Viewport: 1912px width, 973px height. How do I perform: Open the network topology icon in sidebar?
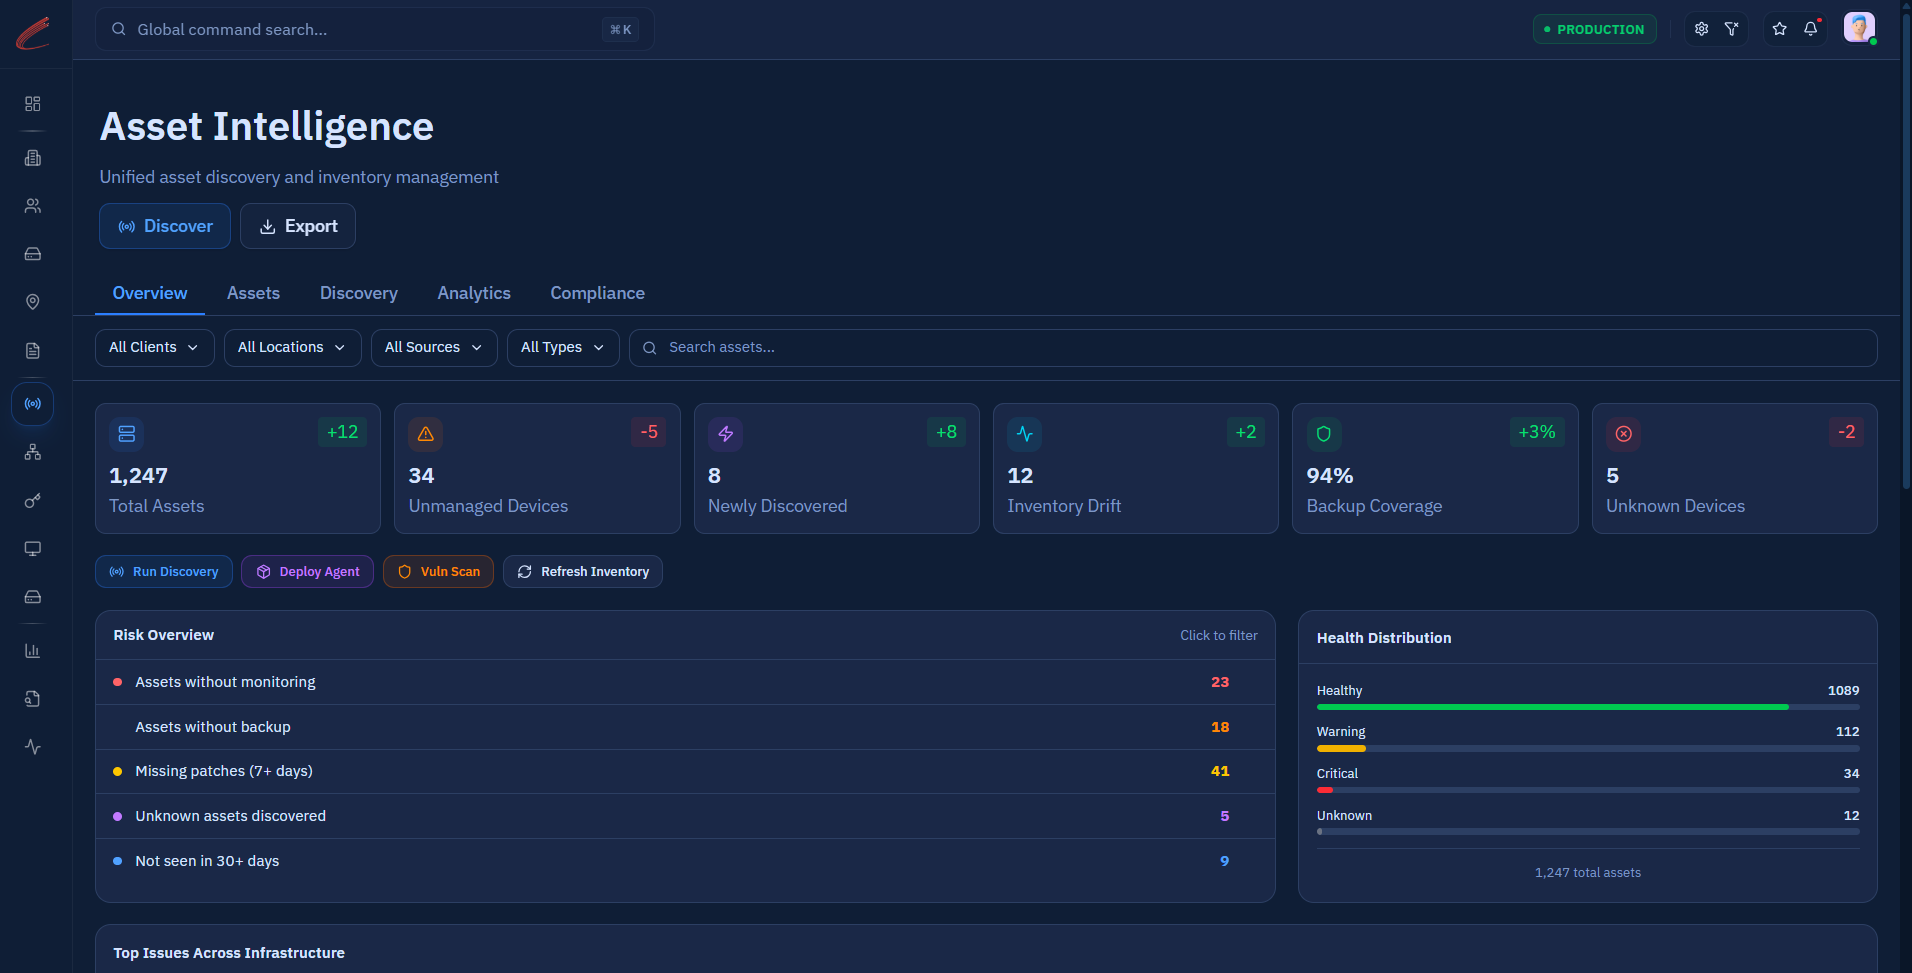pos(33,452)
